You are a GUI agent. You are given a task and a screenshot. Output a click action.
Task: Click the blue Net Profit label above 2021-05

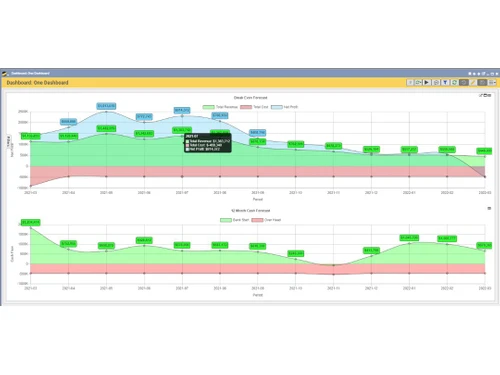pos(106,106)
